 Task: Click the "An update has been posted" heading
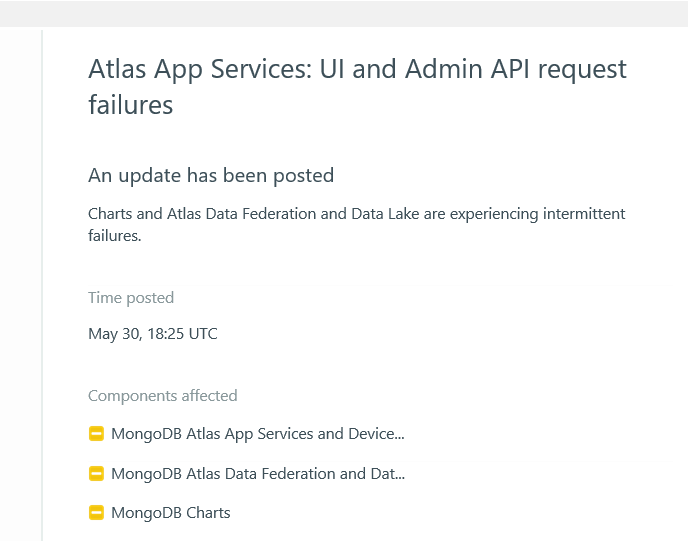point(211,176)
